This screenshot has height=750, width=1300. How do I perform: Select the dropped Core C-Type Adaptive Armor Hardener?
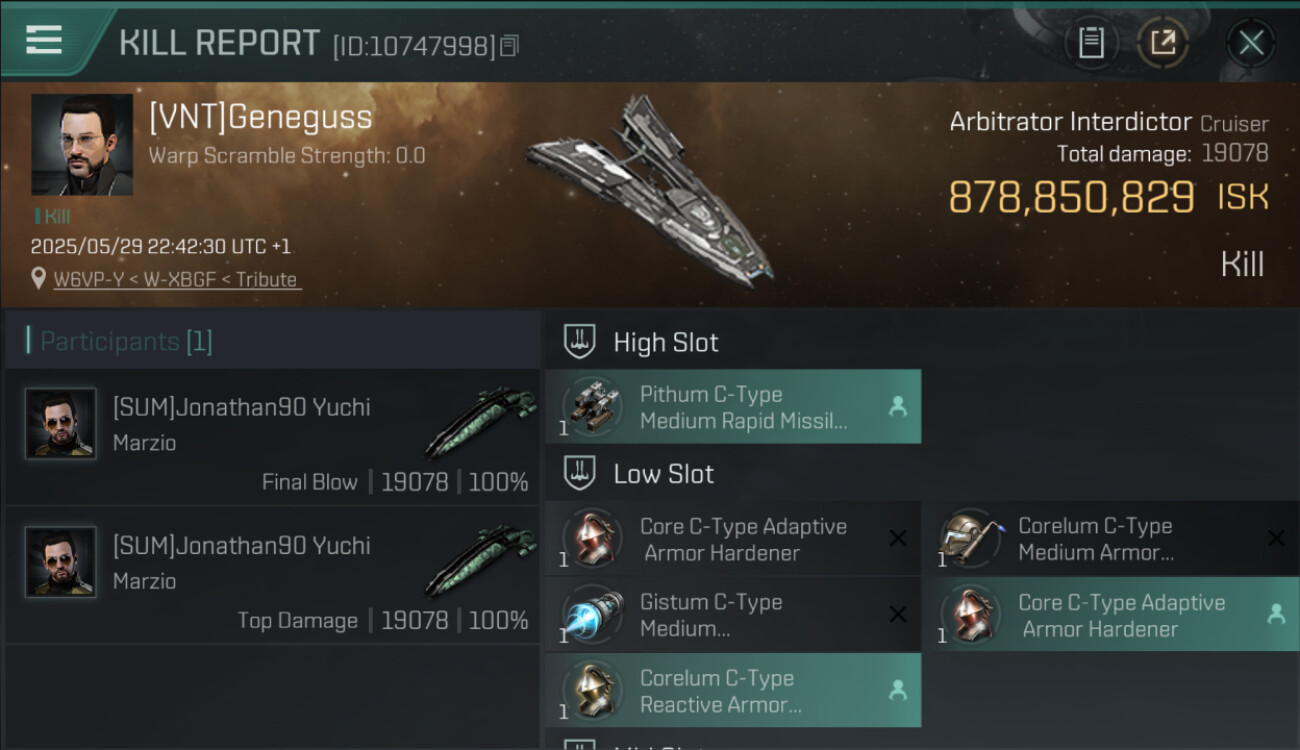coord(1111,615)
